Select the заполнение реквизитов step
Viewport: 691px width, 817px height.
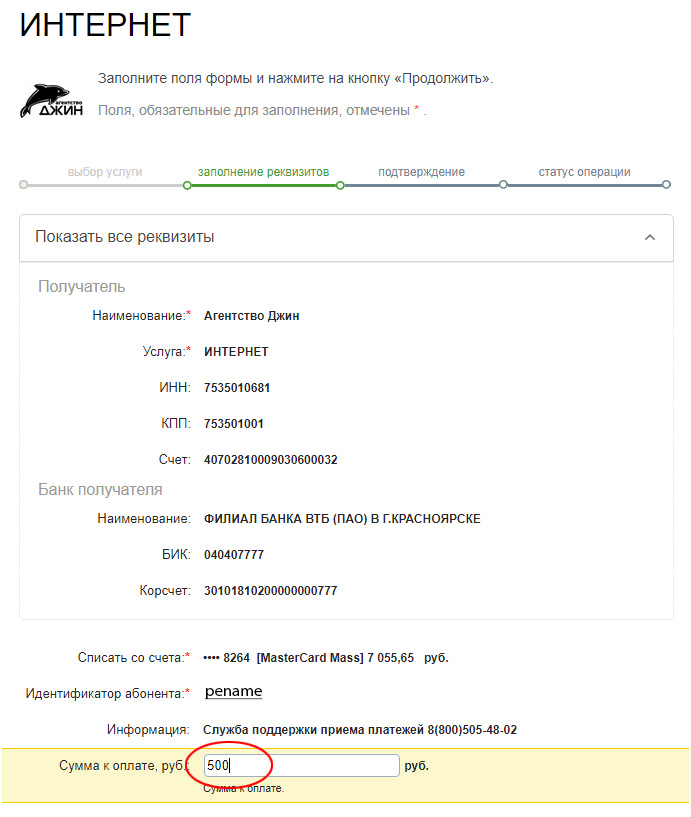[x=263, y=172]
